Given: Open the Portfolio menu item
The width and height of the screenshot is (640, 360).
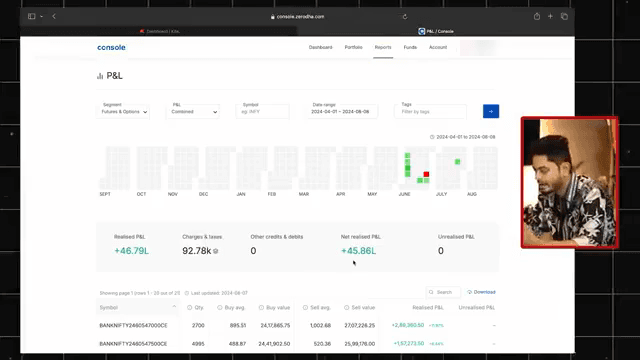Looking at the screenshot, I should [353, 47].
